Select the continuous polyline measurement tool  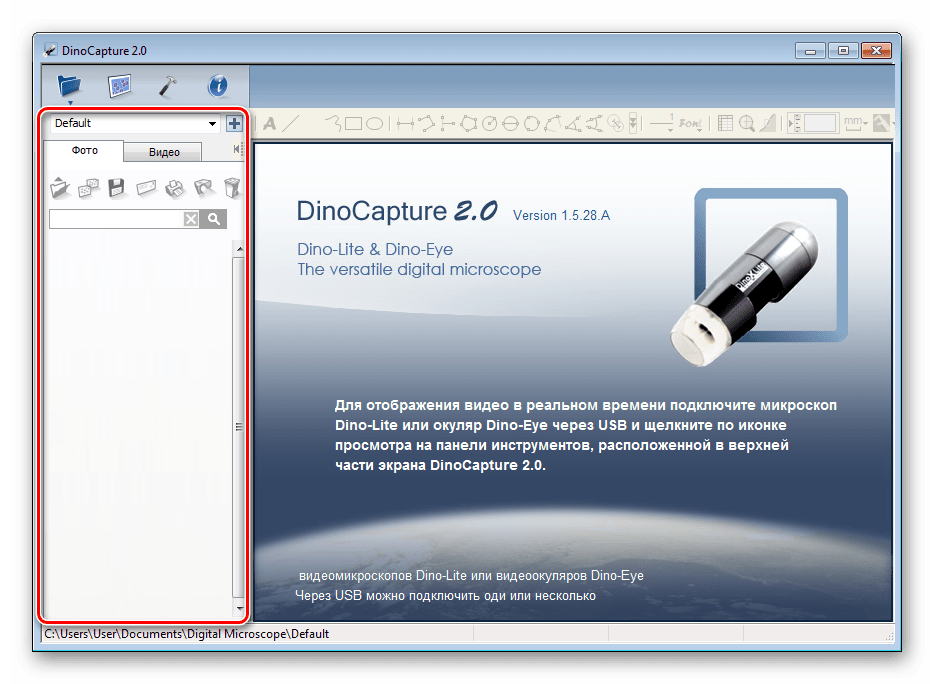coord(426,123)
